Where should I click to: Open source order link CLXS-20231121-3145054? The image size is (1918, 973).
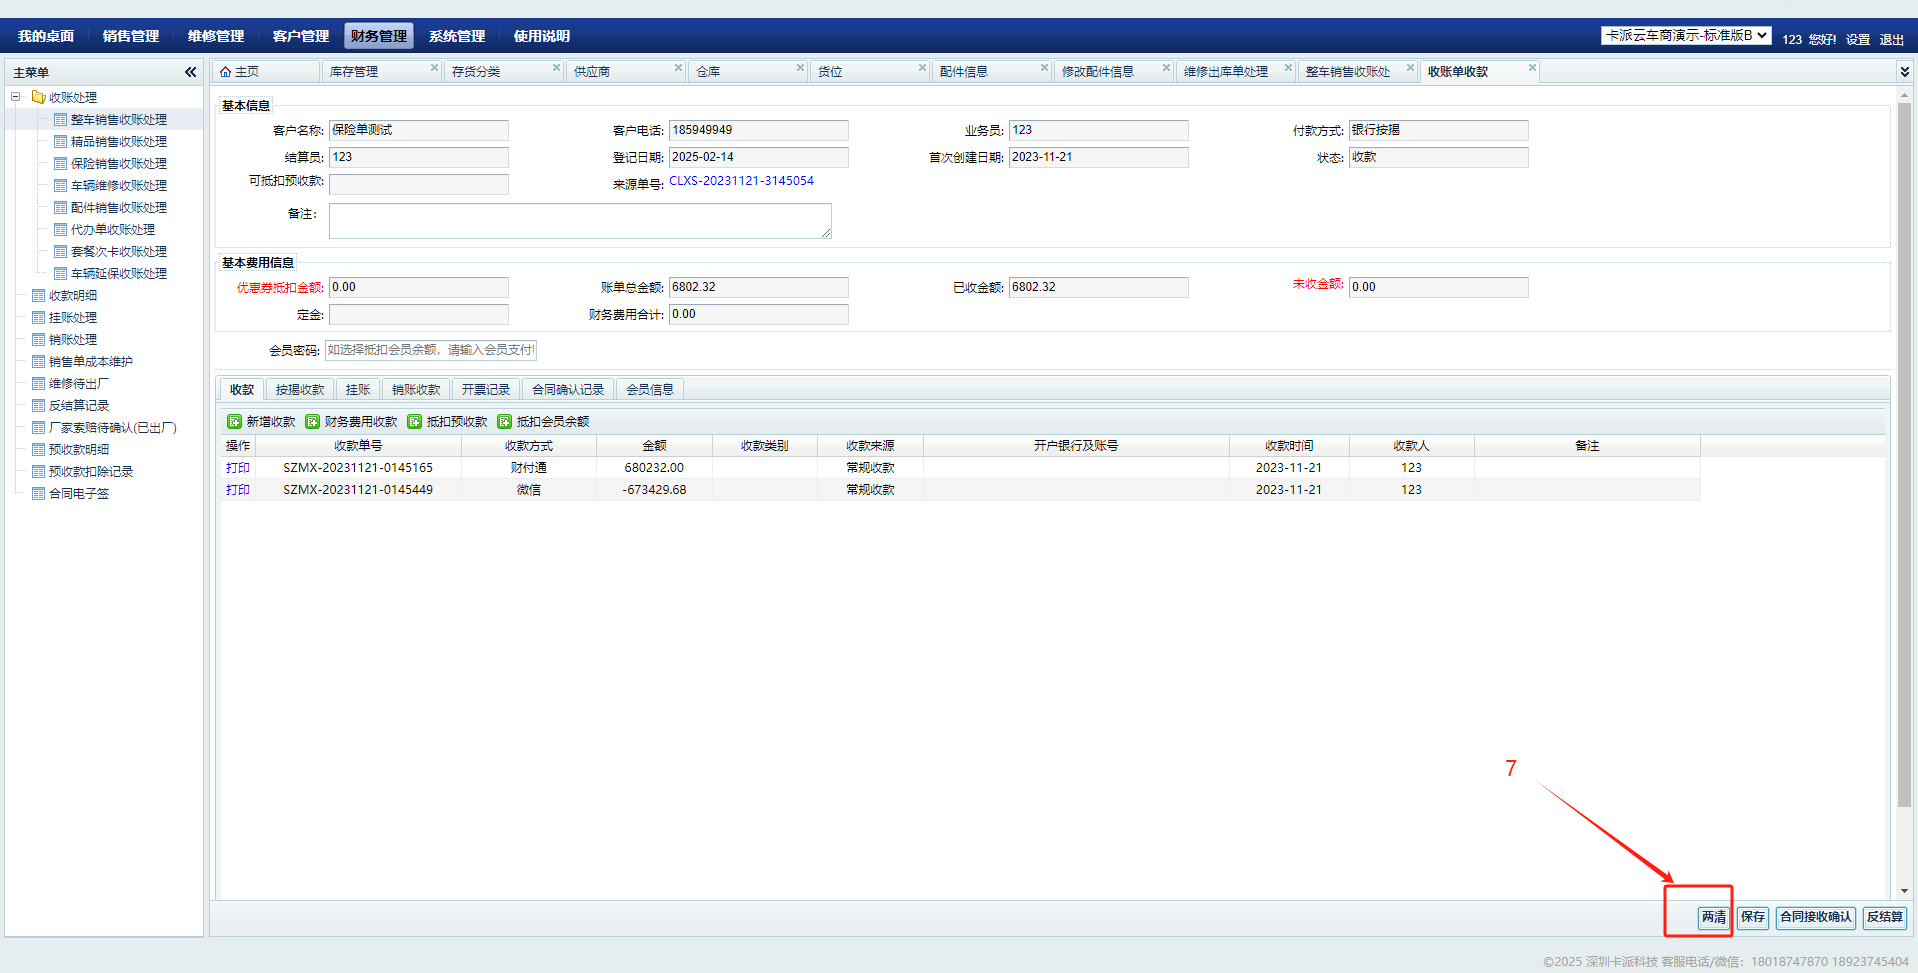[x=741, y=181]
